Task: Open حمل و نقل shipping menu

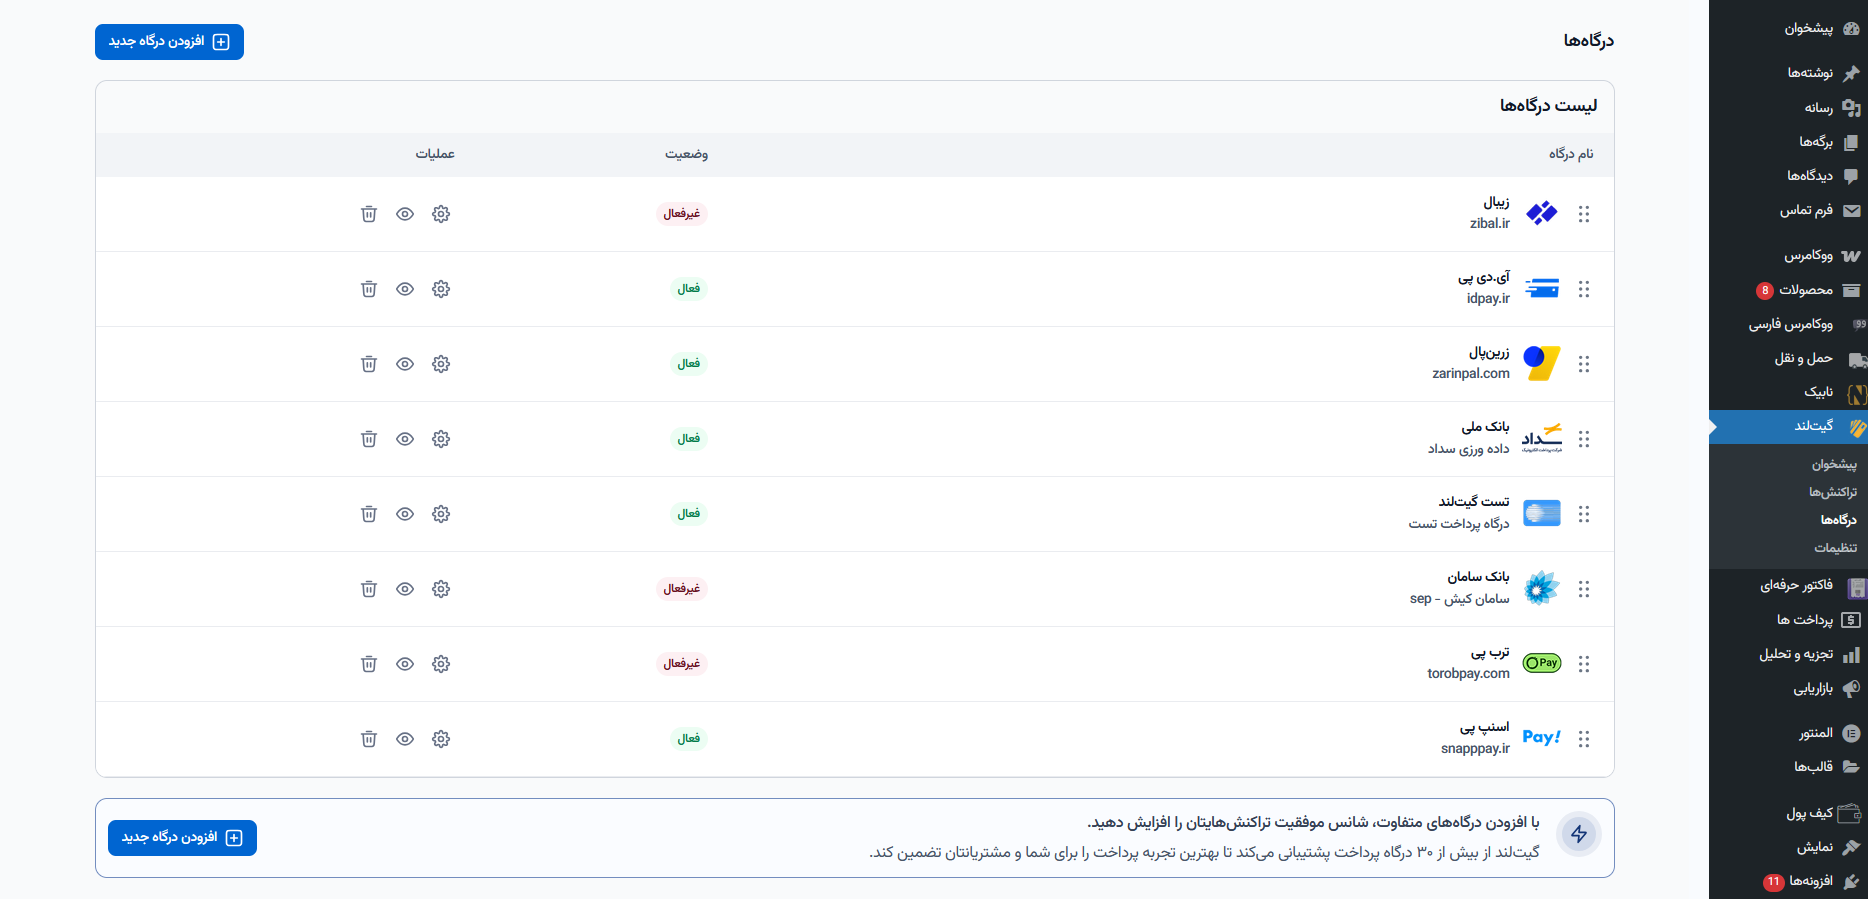Action: 1788,358
